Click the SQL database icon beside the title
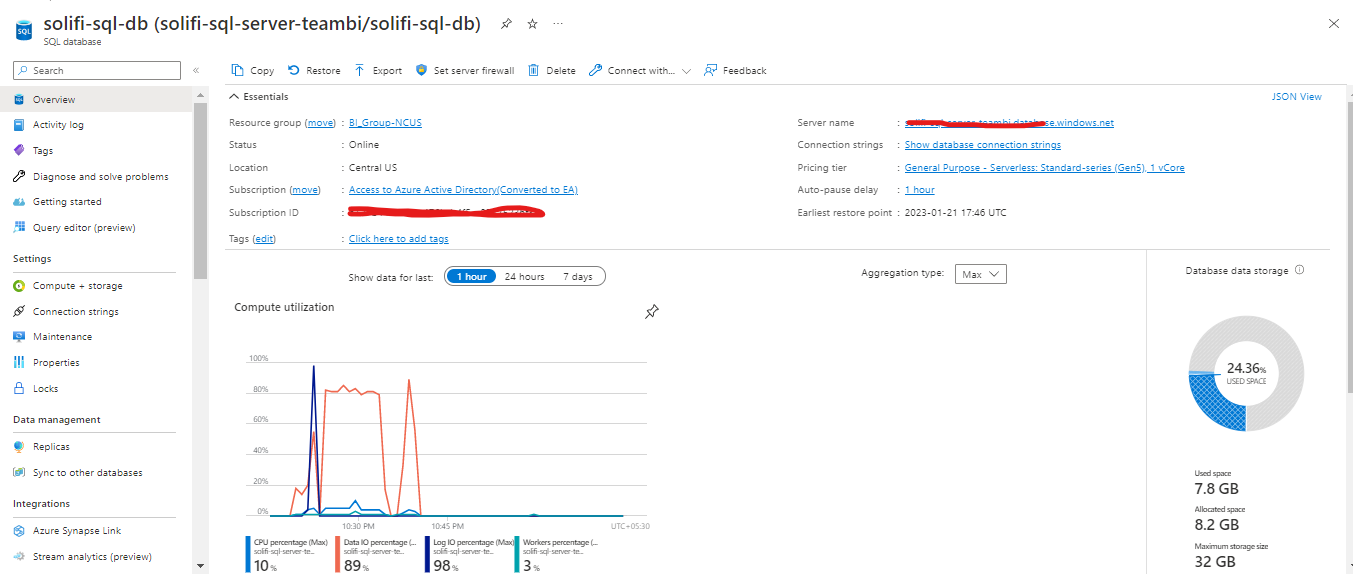Image resolution: width=1353 pixels, height=574 pixels. pyautogui.click(x=24, y=30)
